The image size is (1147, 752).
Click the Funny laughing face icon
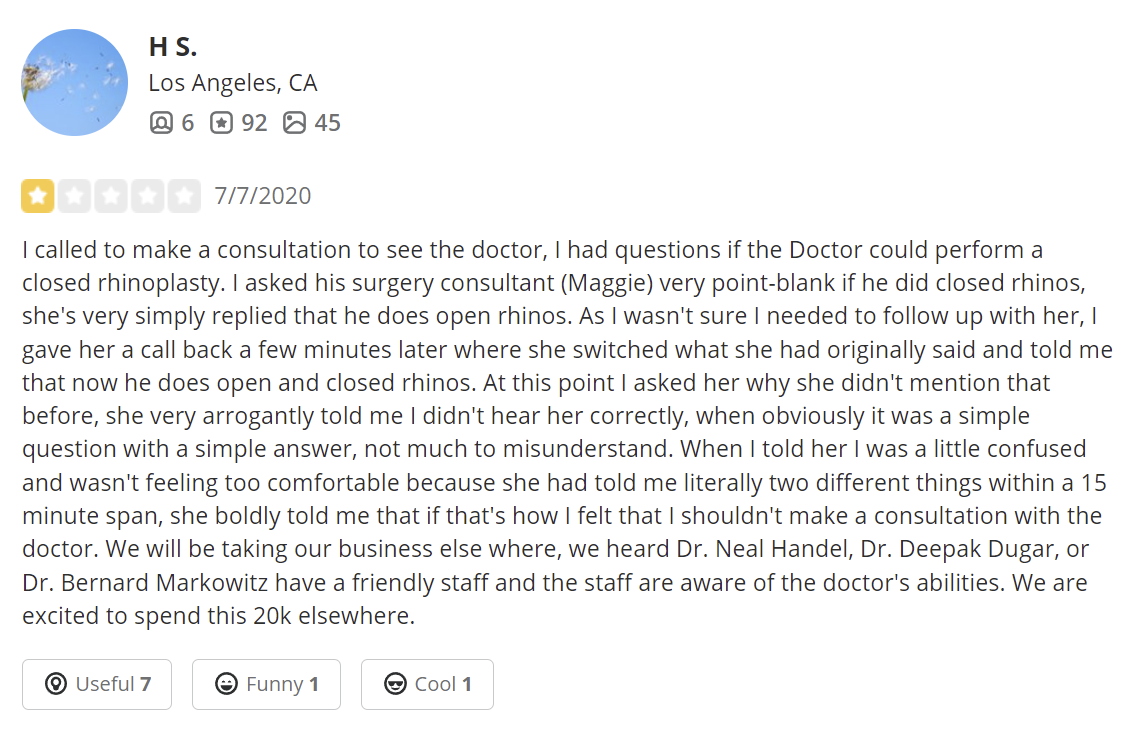(227, 684)
